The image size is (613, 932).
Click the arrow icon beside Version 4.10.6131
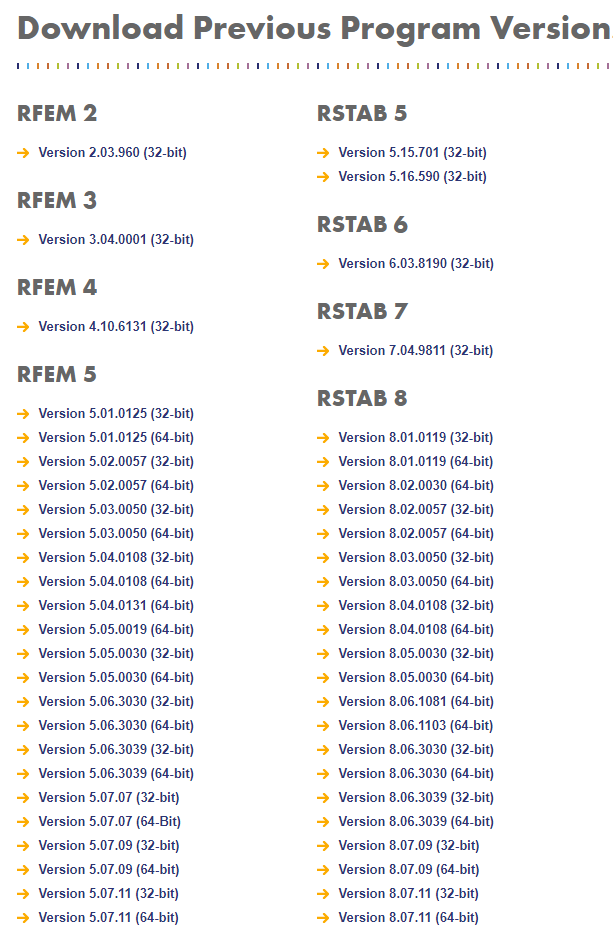click(22, 327)
